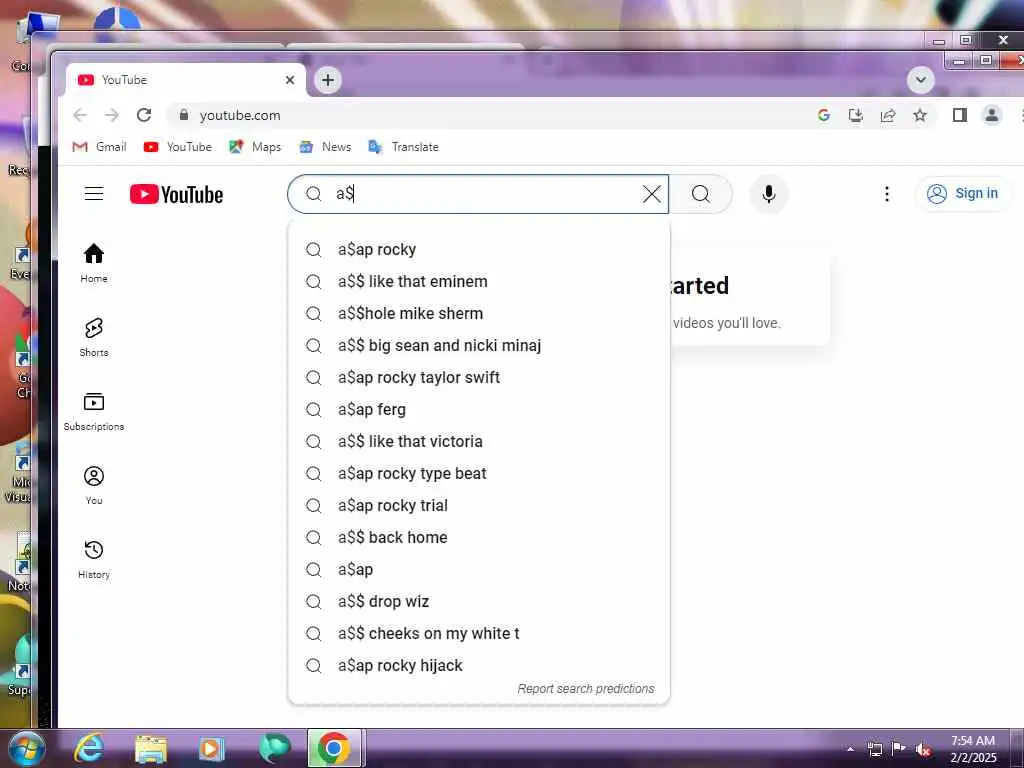1024x768 pixels.
Task: Open Shorts from the sidebar
Action: point(94,337)
